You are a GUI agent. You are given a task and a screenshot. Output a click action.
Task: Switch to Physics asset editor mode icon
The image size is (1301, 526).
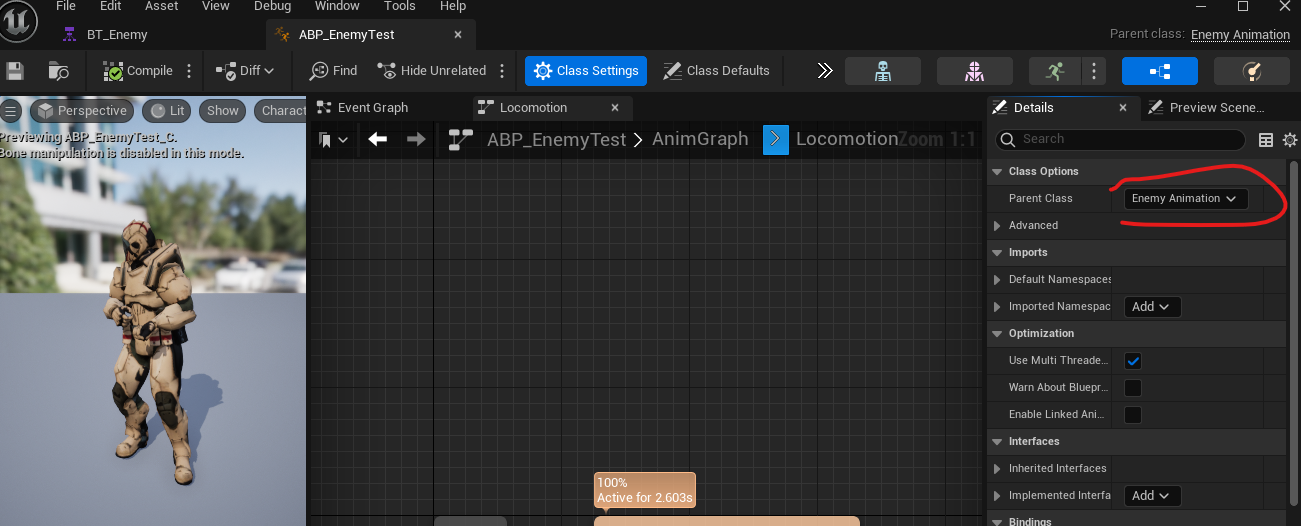pyautogui.click(x=1251, y=71)
